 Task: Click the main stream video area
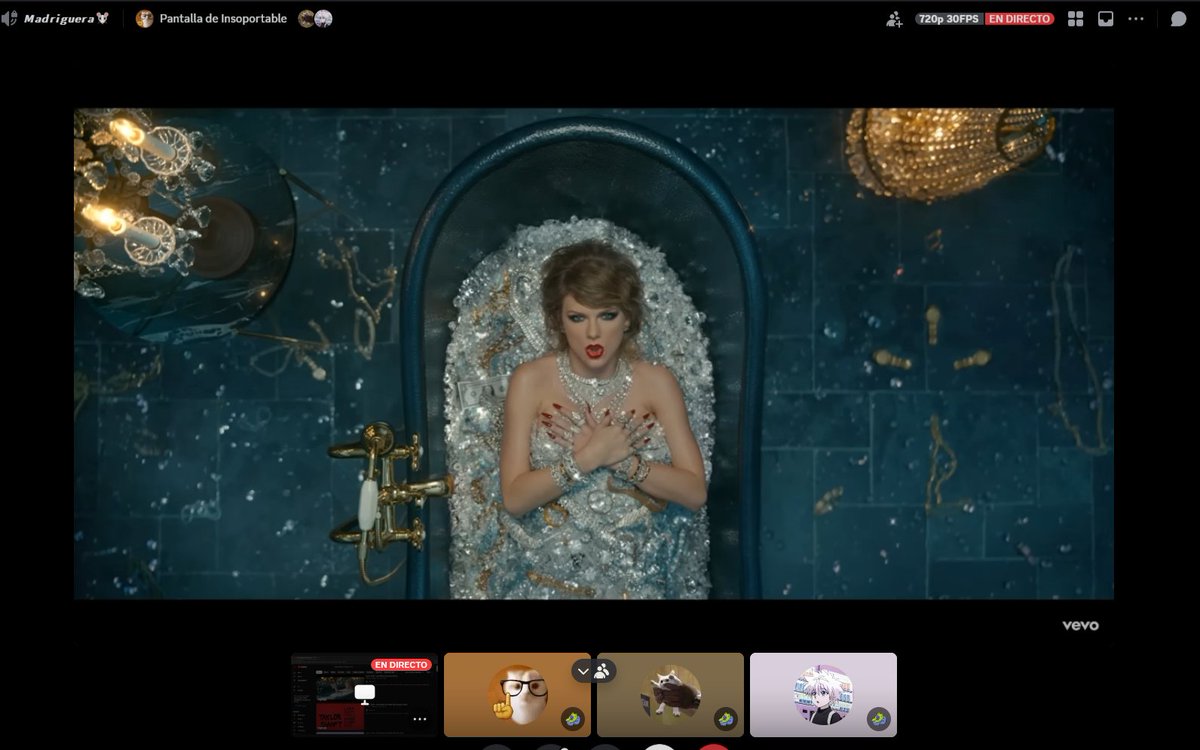click(594, 353)
